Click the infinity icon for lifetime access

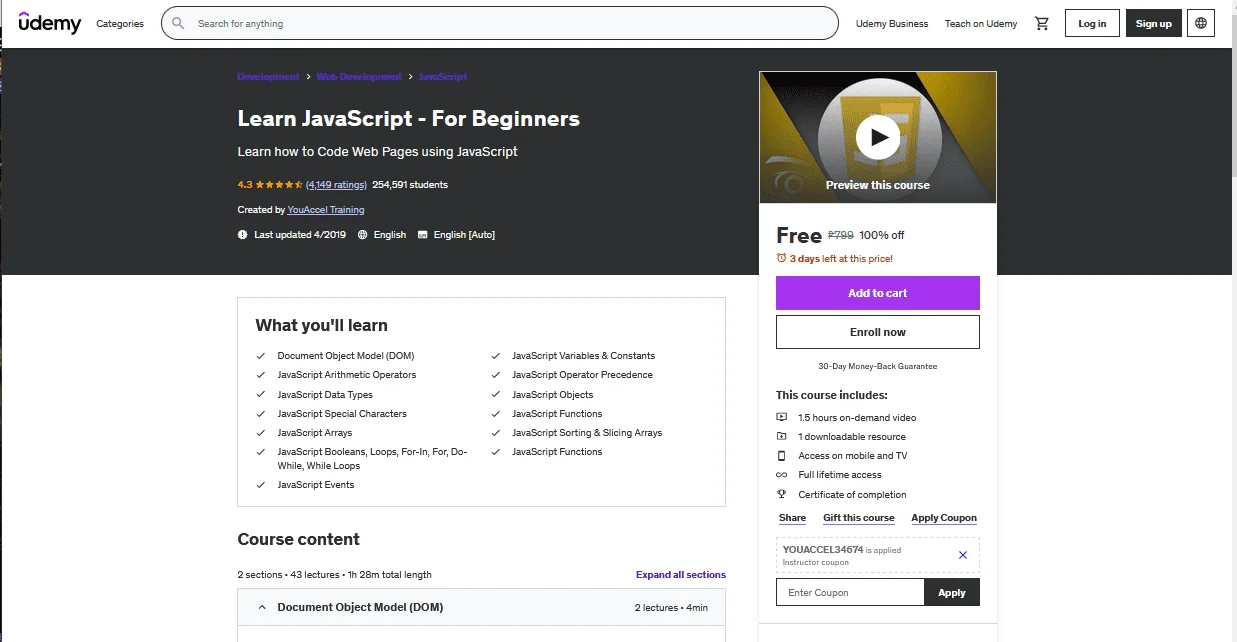782,475
